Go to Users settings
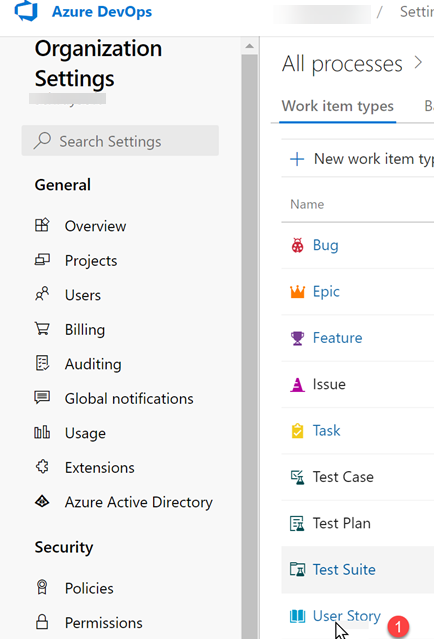Screen dimensions: 434x639 point(83,295)
